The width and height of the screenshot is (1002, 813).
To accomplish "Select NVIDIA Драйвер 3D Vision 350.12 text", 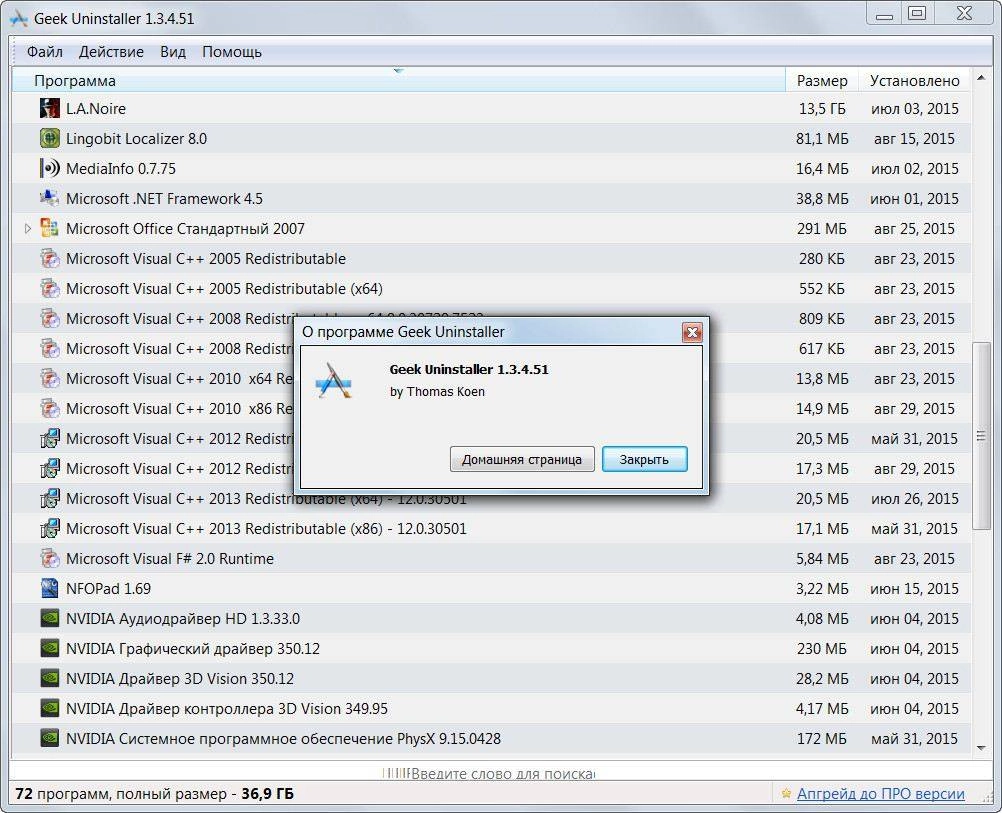I will pyautogui.click(x=180, y=679).
